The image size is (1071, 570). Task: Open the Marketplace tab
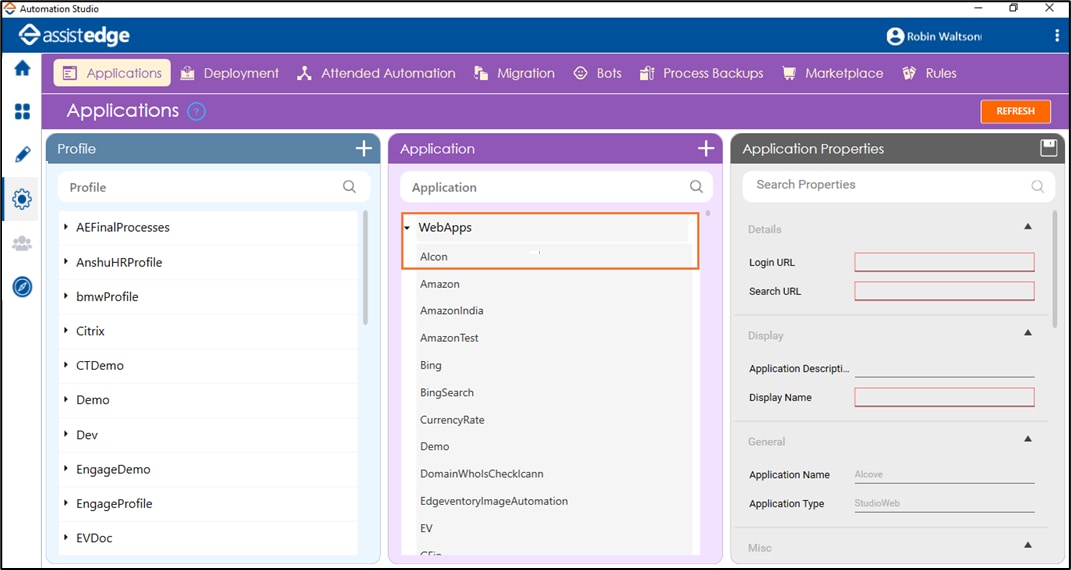click(x=833, y=73)
